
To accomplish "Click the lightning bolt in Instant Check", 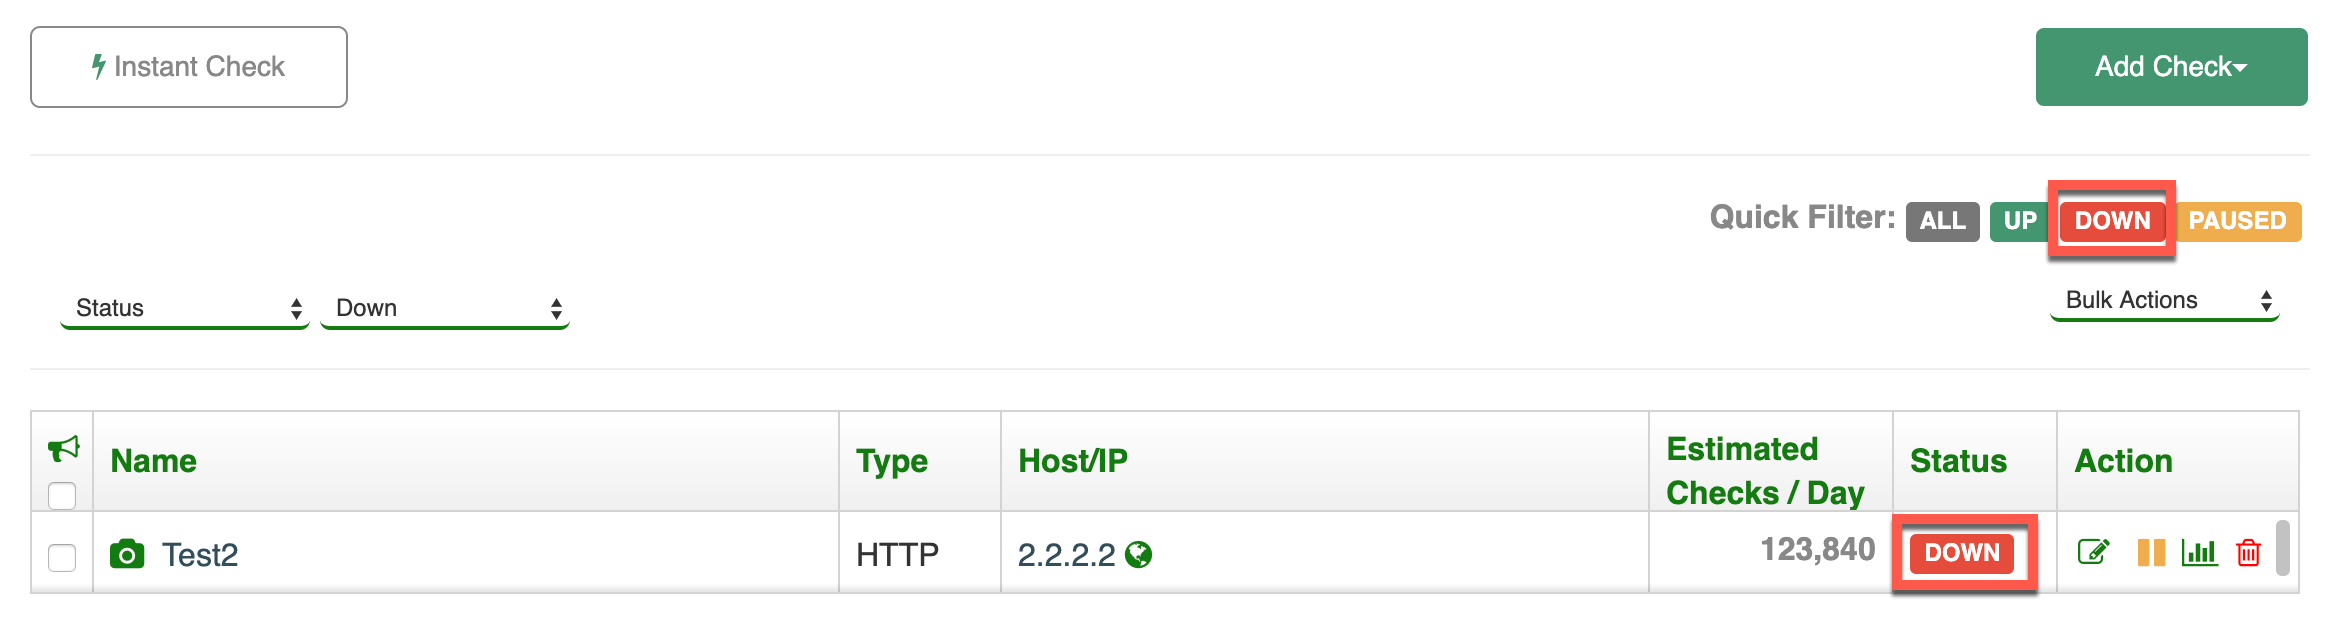I will tap(98, 67).
